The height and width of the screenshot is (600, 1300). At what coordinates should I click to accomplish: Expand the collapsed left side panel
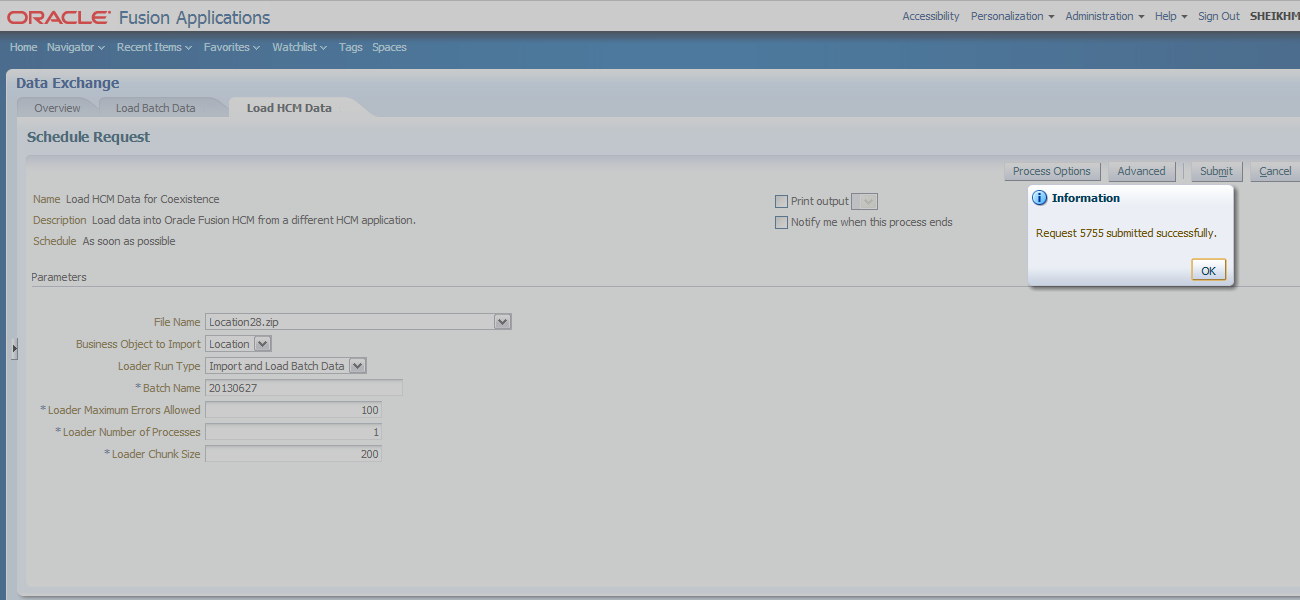click(x=14, y=348)
